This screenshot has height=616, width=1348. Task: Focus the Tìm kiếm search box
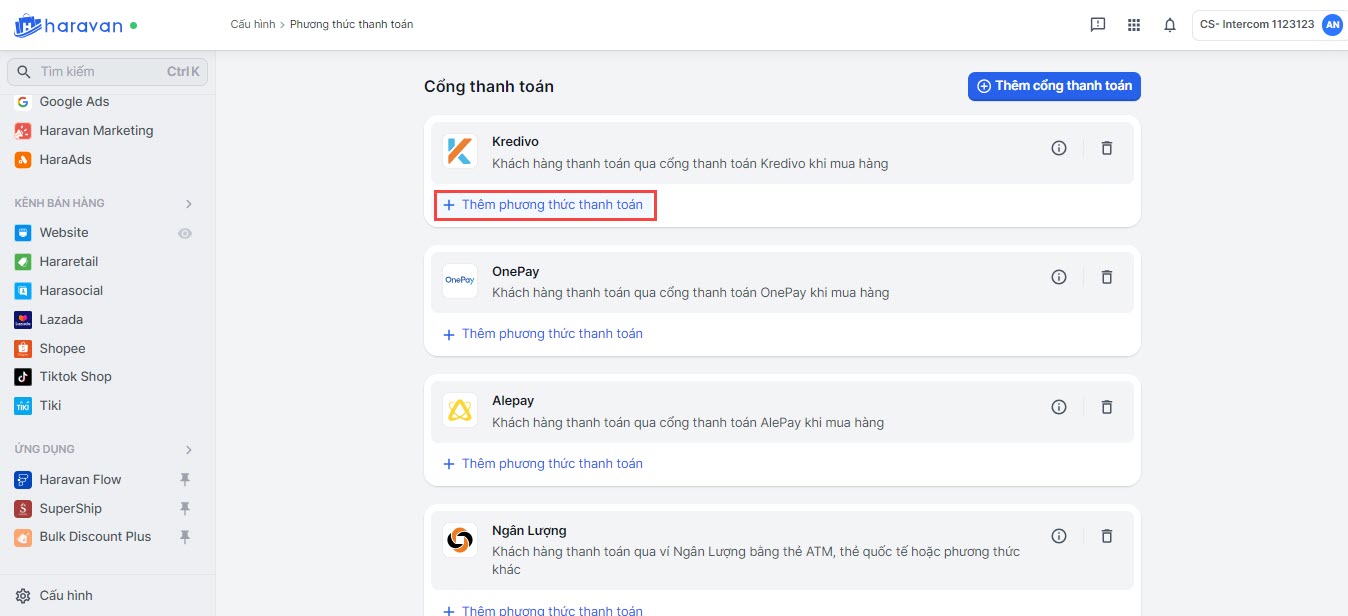tap(100, 72)
